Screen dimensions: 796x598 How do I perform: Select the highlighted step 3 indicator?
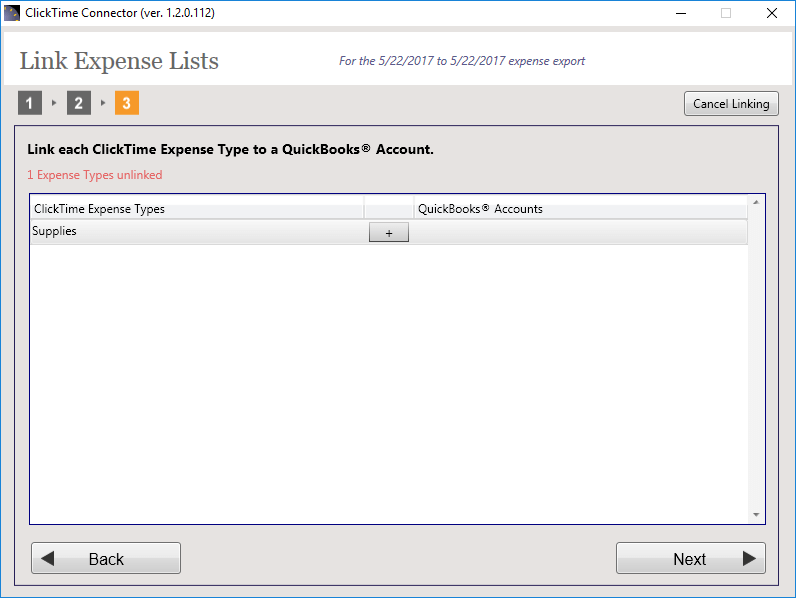coord(127,103)
